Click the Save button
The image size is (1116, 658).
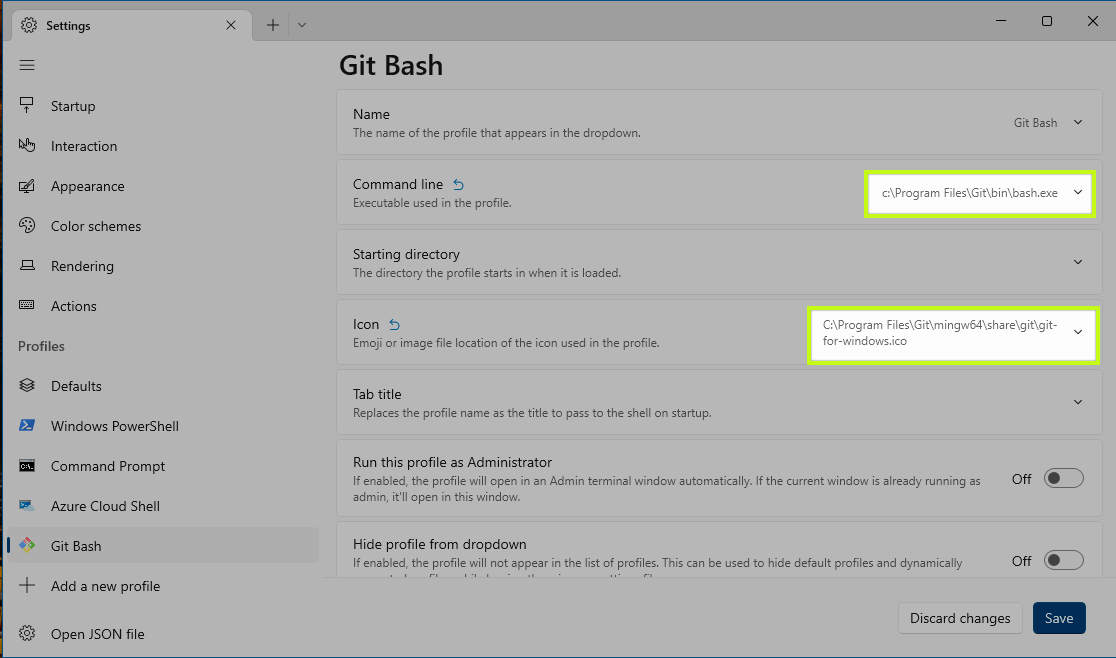click(1059, 618)
